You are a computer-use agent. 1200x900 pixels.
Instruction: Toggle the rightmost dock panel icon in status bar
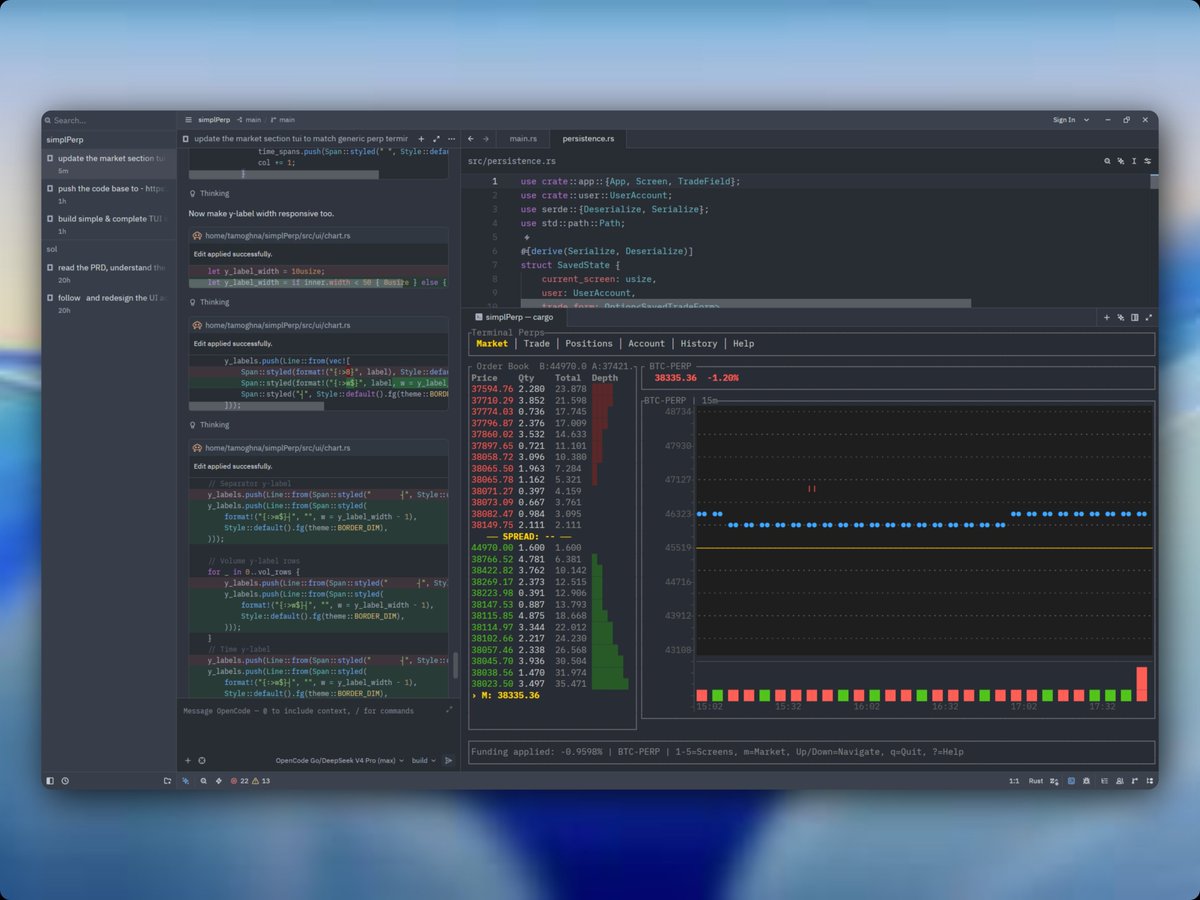coord(1148,780)
